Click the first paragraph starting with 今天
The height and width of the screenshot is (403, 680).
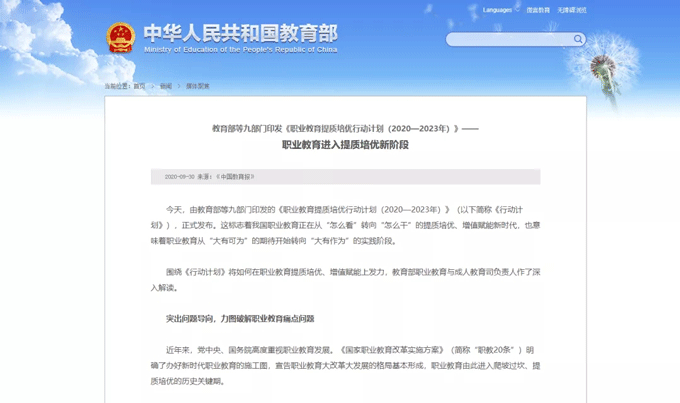(345, 225)
